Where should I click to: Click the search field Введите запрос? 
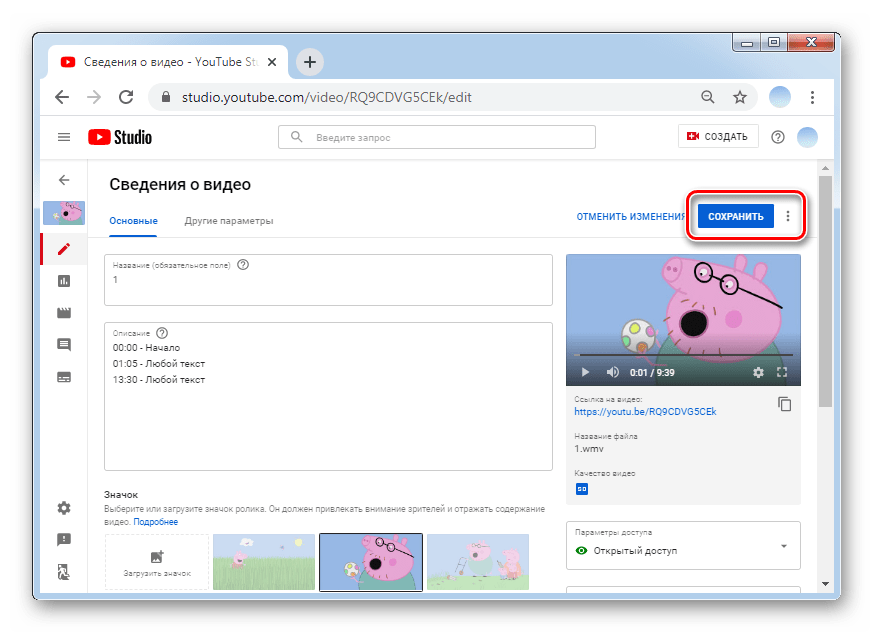[x=440, y=137]
